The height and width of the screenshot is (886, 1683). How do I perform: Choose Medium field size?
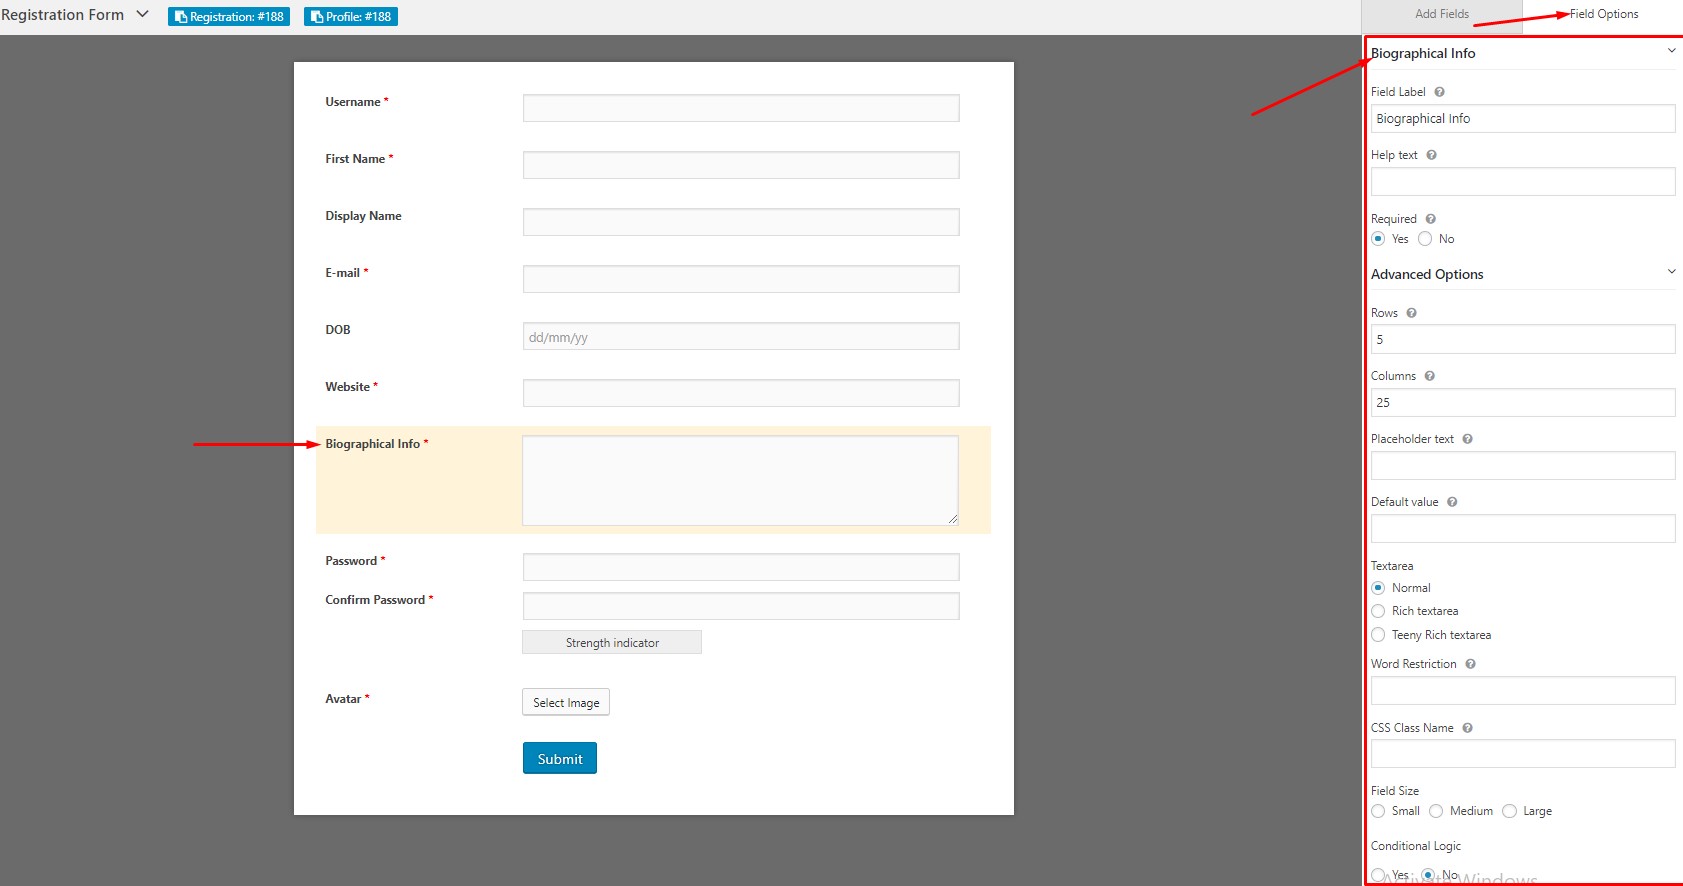[x=1436, y=811]
